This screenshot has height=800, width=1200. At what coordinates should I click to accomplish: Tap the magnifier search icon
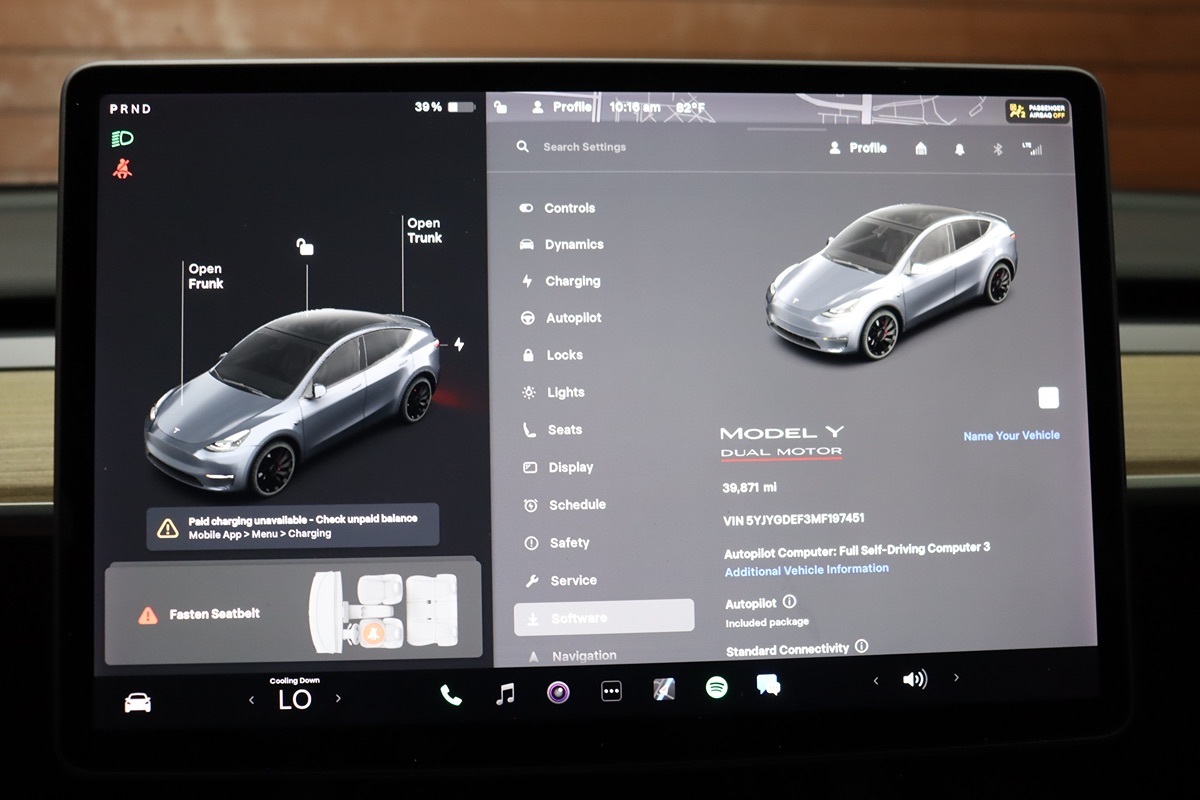[x=523, y=147]
